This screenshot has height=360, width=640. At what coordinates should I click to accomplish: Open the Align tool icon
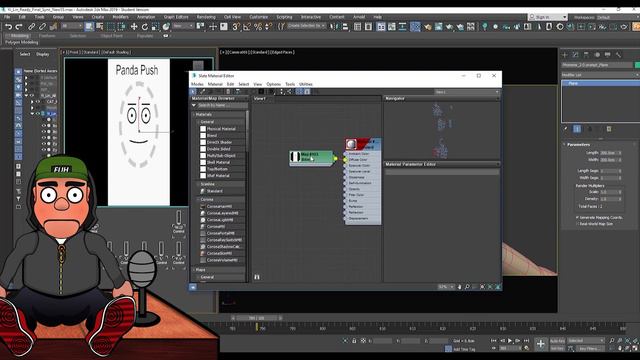coord(345,27)
